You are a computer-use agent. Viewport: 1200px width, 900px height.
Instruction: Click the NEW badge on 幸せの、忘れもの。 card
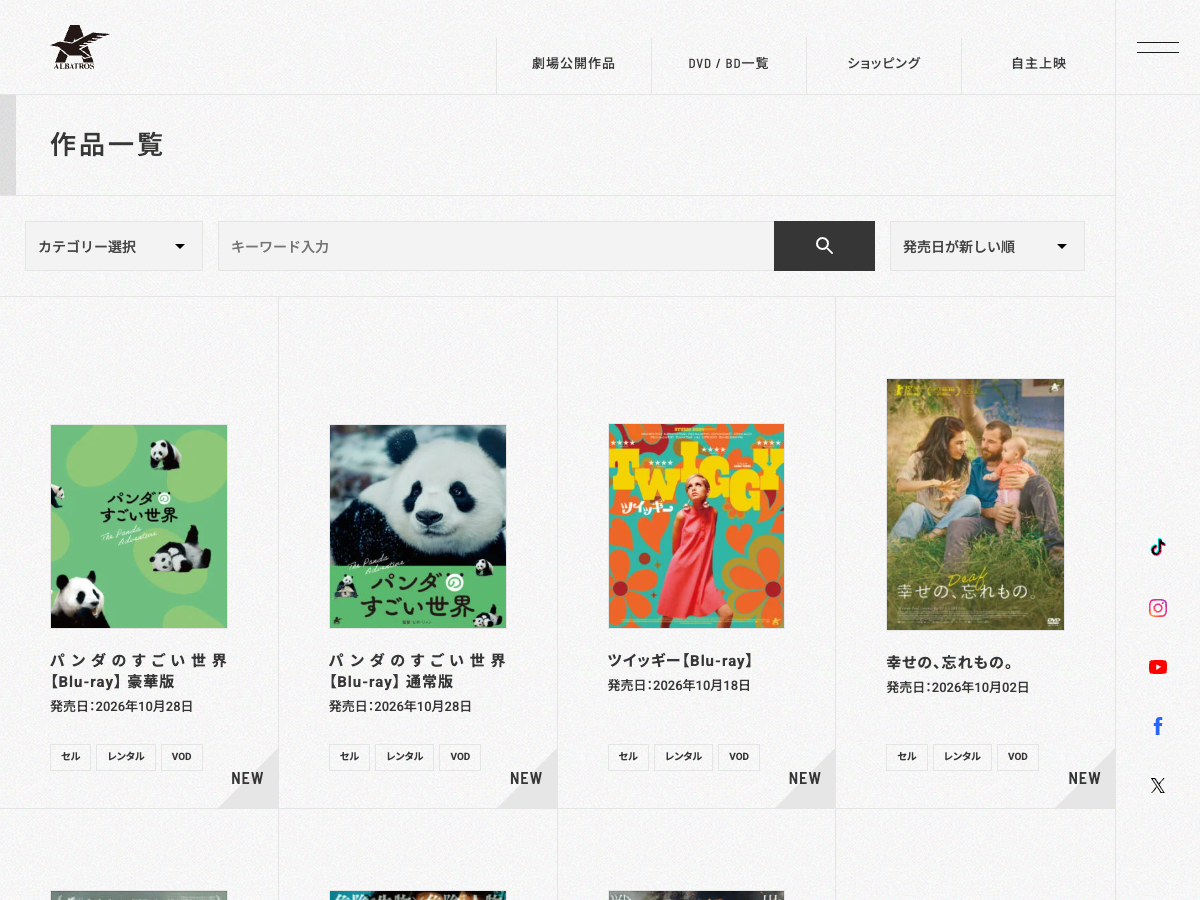click(1084, 778)
